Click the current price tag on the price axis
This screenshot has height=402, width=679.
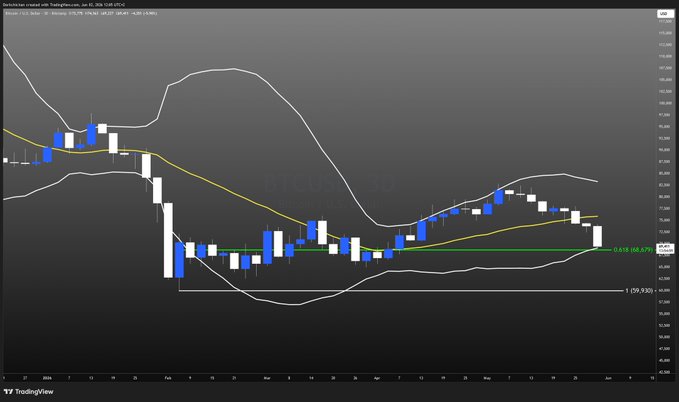(665, 248)
